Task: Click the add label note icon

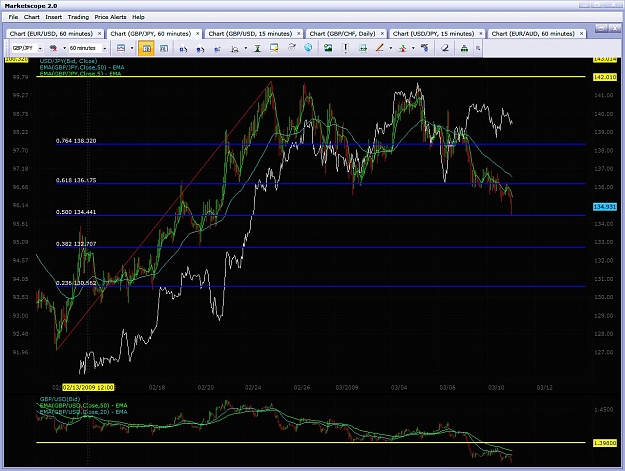Action: [x=274, y=48]
